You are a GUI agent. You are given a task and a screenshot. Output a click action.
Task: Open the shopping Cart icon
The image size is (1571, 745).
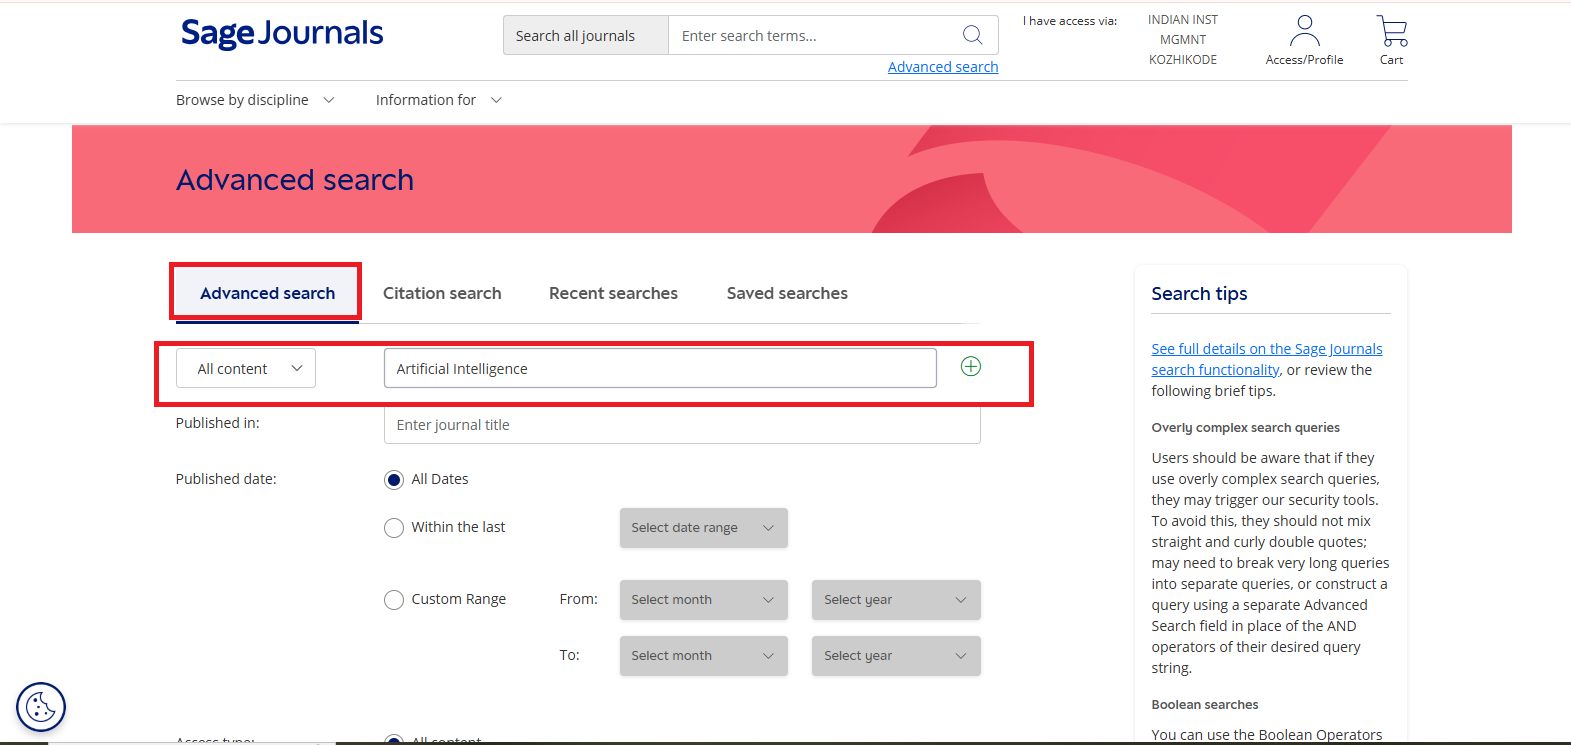(x=1391, y=32)
